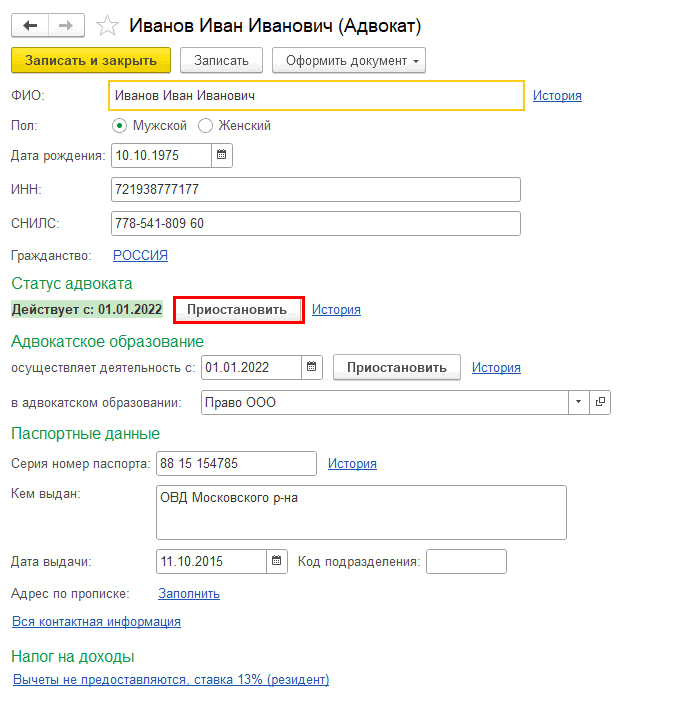The image size is (675, 719).
Task: Open calendar for activity start date
Action: (x=312, y=367)
